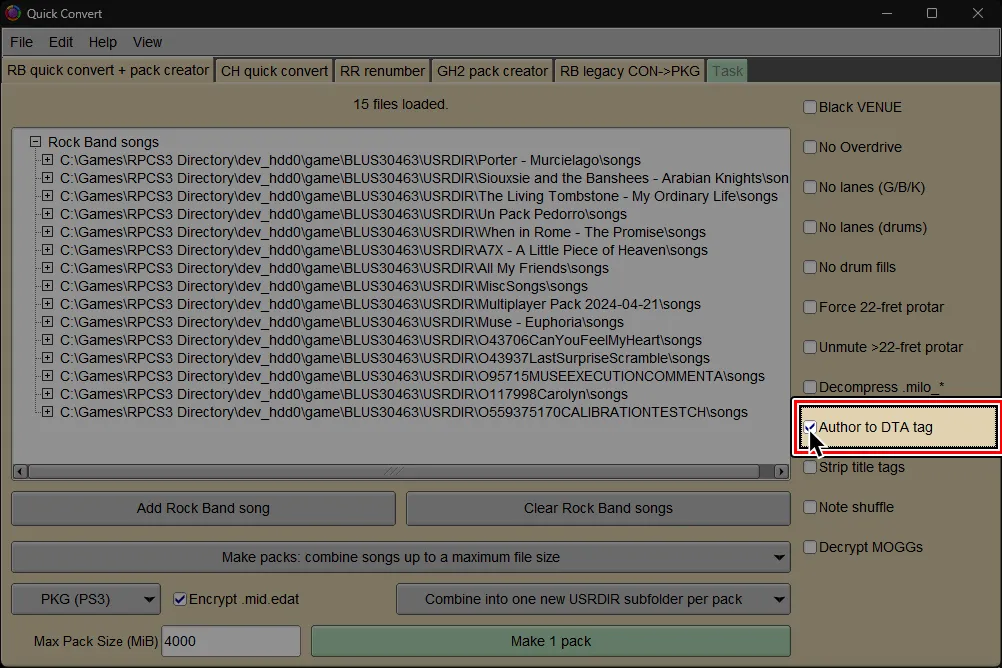Screen dimensions: 1002x668
Task: Check Decompress .milo_* option
Action: [x=809, y=387]
